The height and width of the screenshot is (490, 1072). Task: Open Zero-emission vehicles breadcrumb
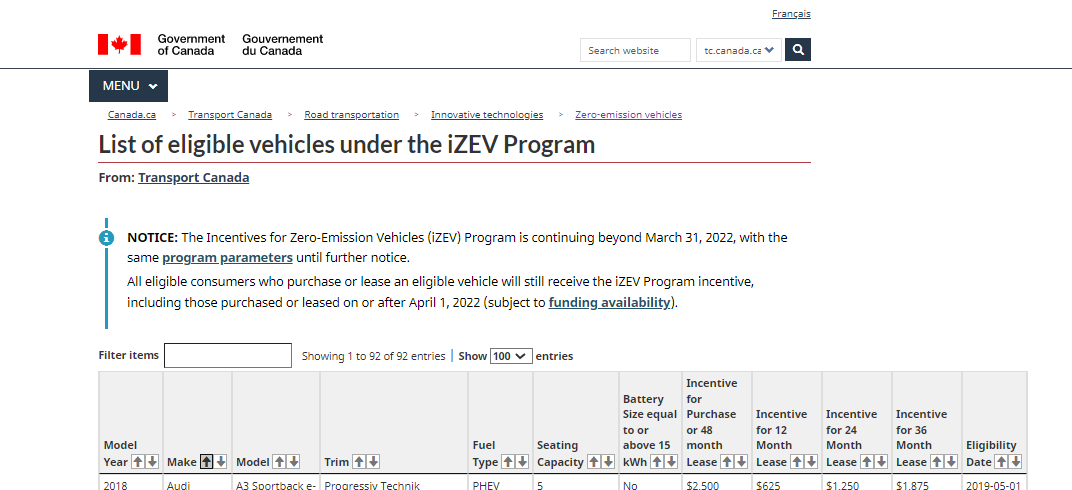coord(628,115)
